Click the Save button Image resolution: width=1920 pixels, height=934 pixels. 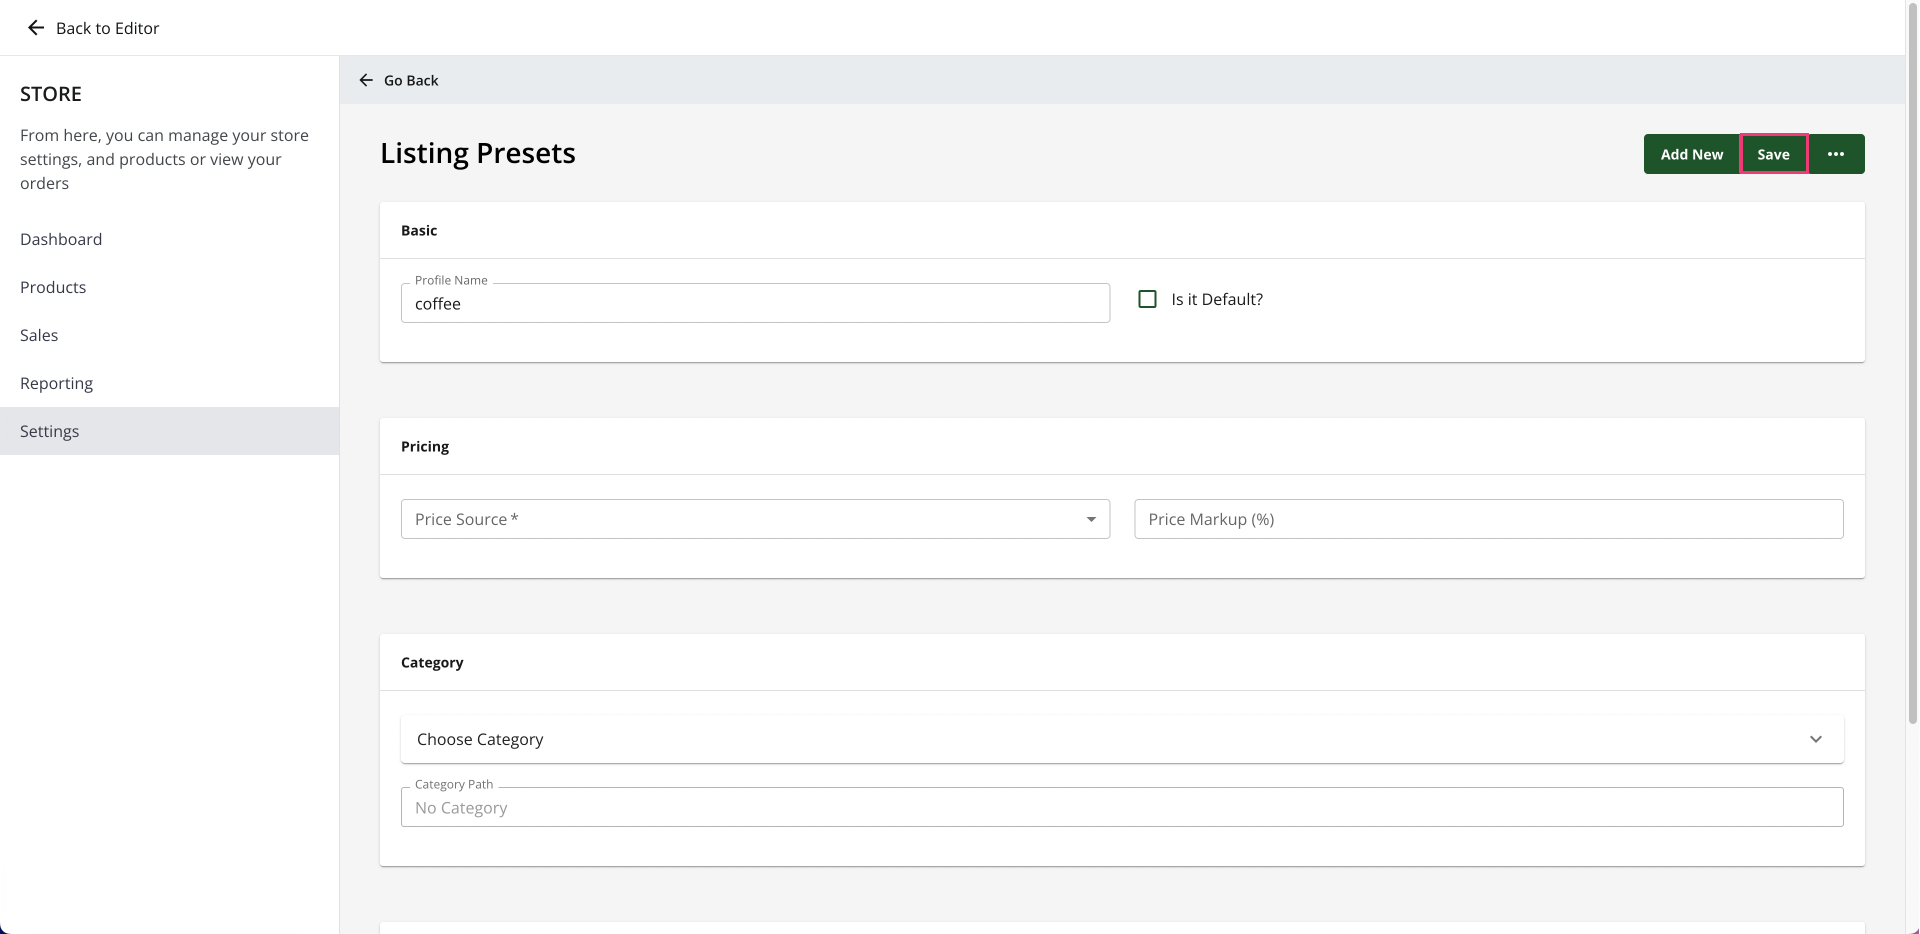pyautogui.click(x=1773, y=154)
